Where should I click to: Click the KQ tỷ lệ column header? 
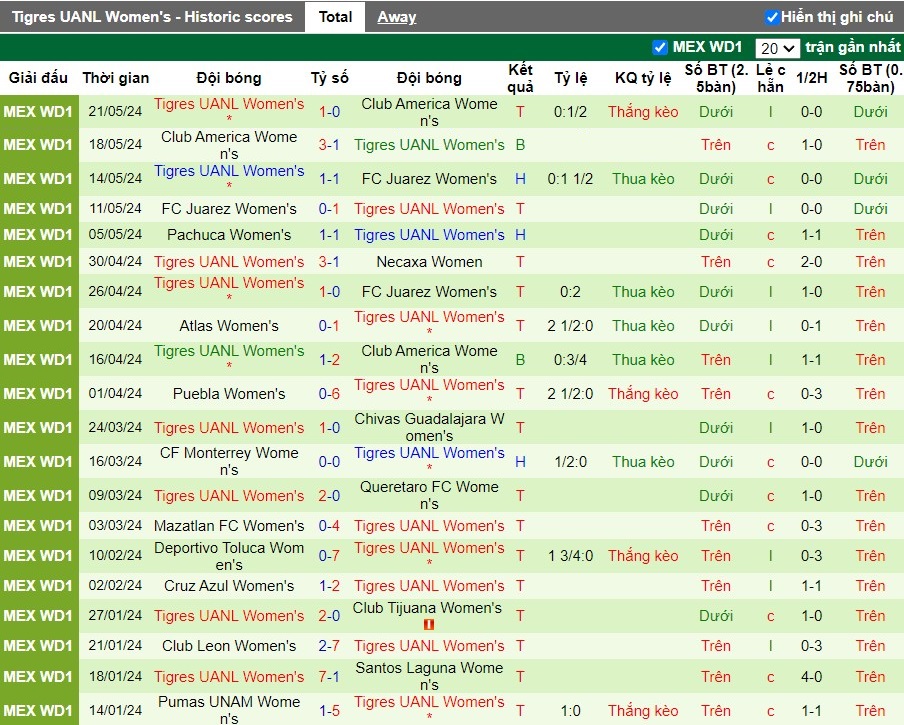(643, 78)
